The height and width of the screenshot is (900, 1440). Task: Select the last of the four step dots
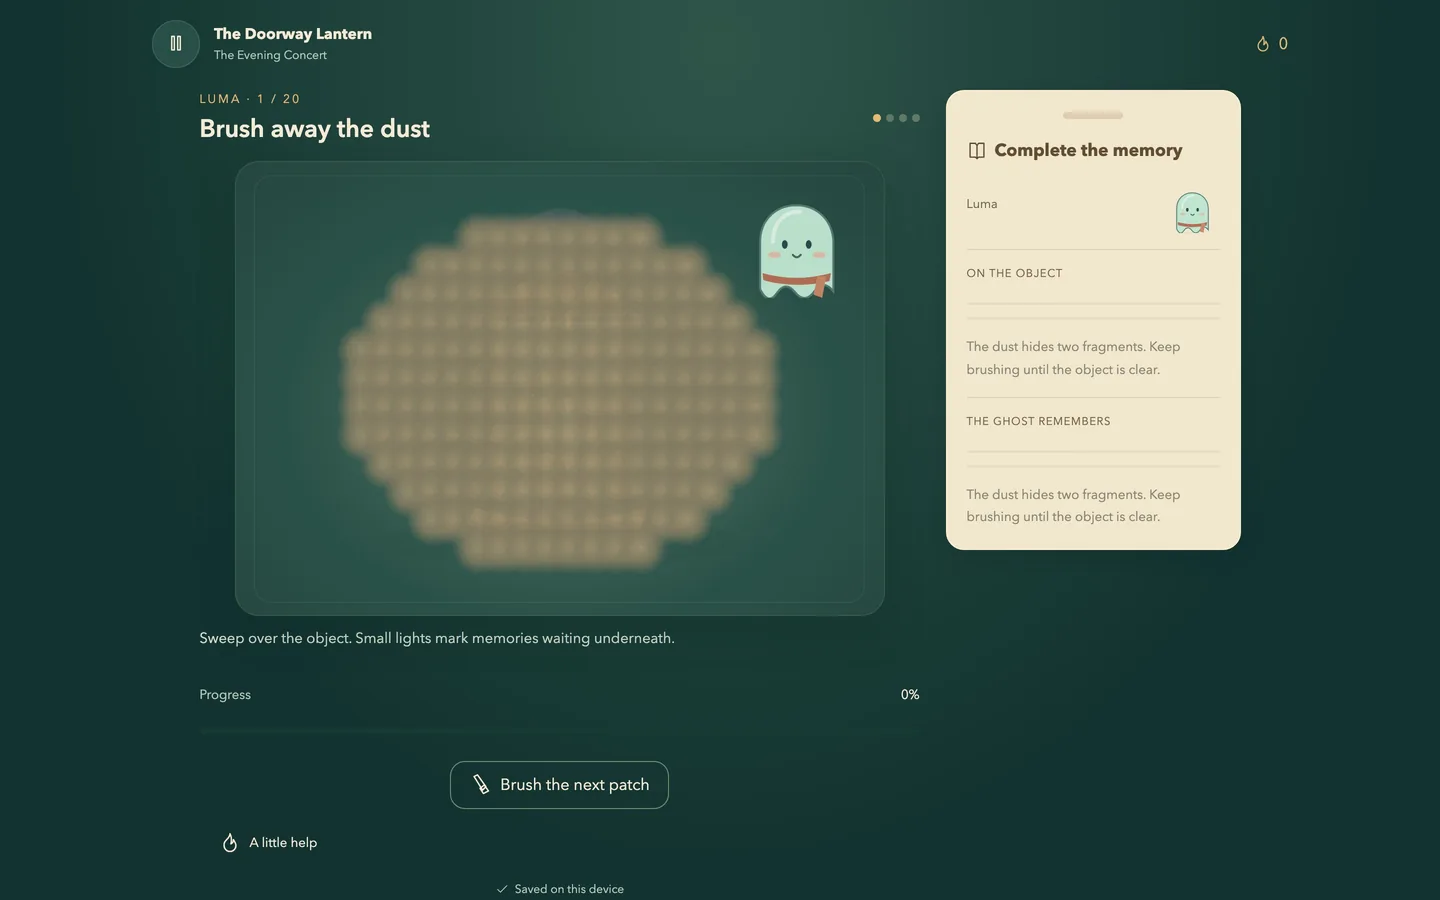click(x=916, y=118)
